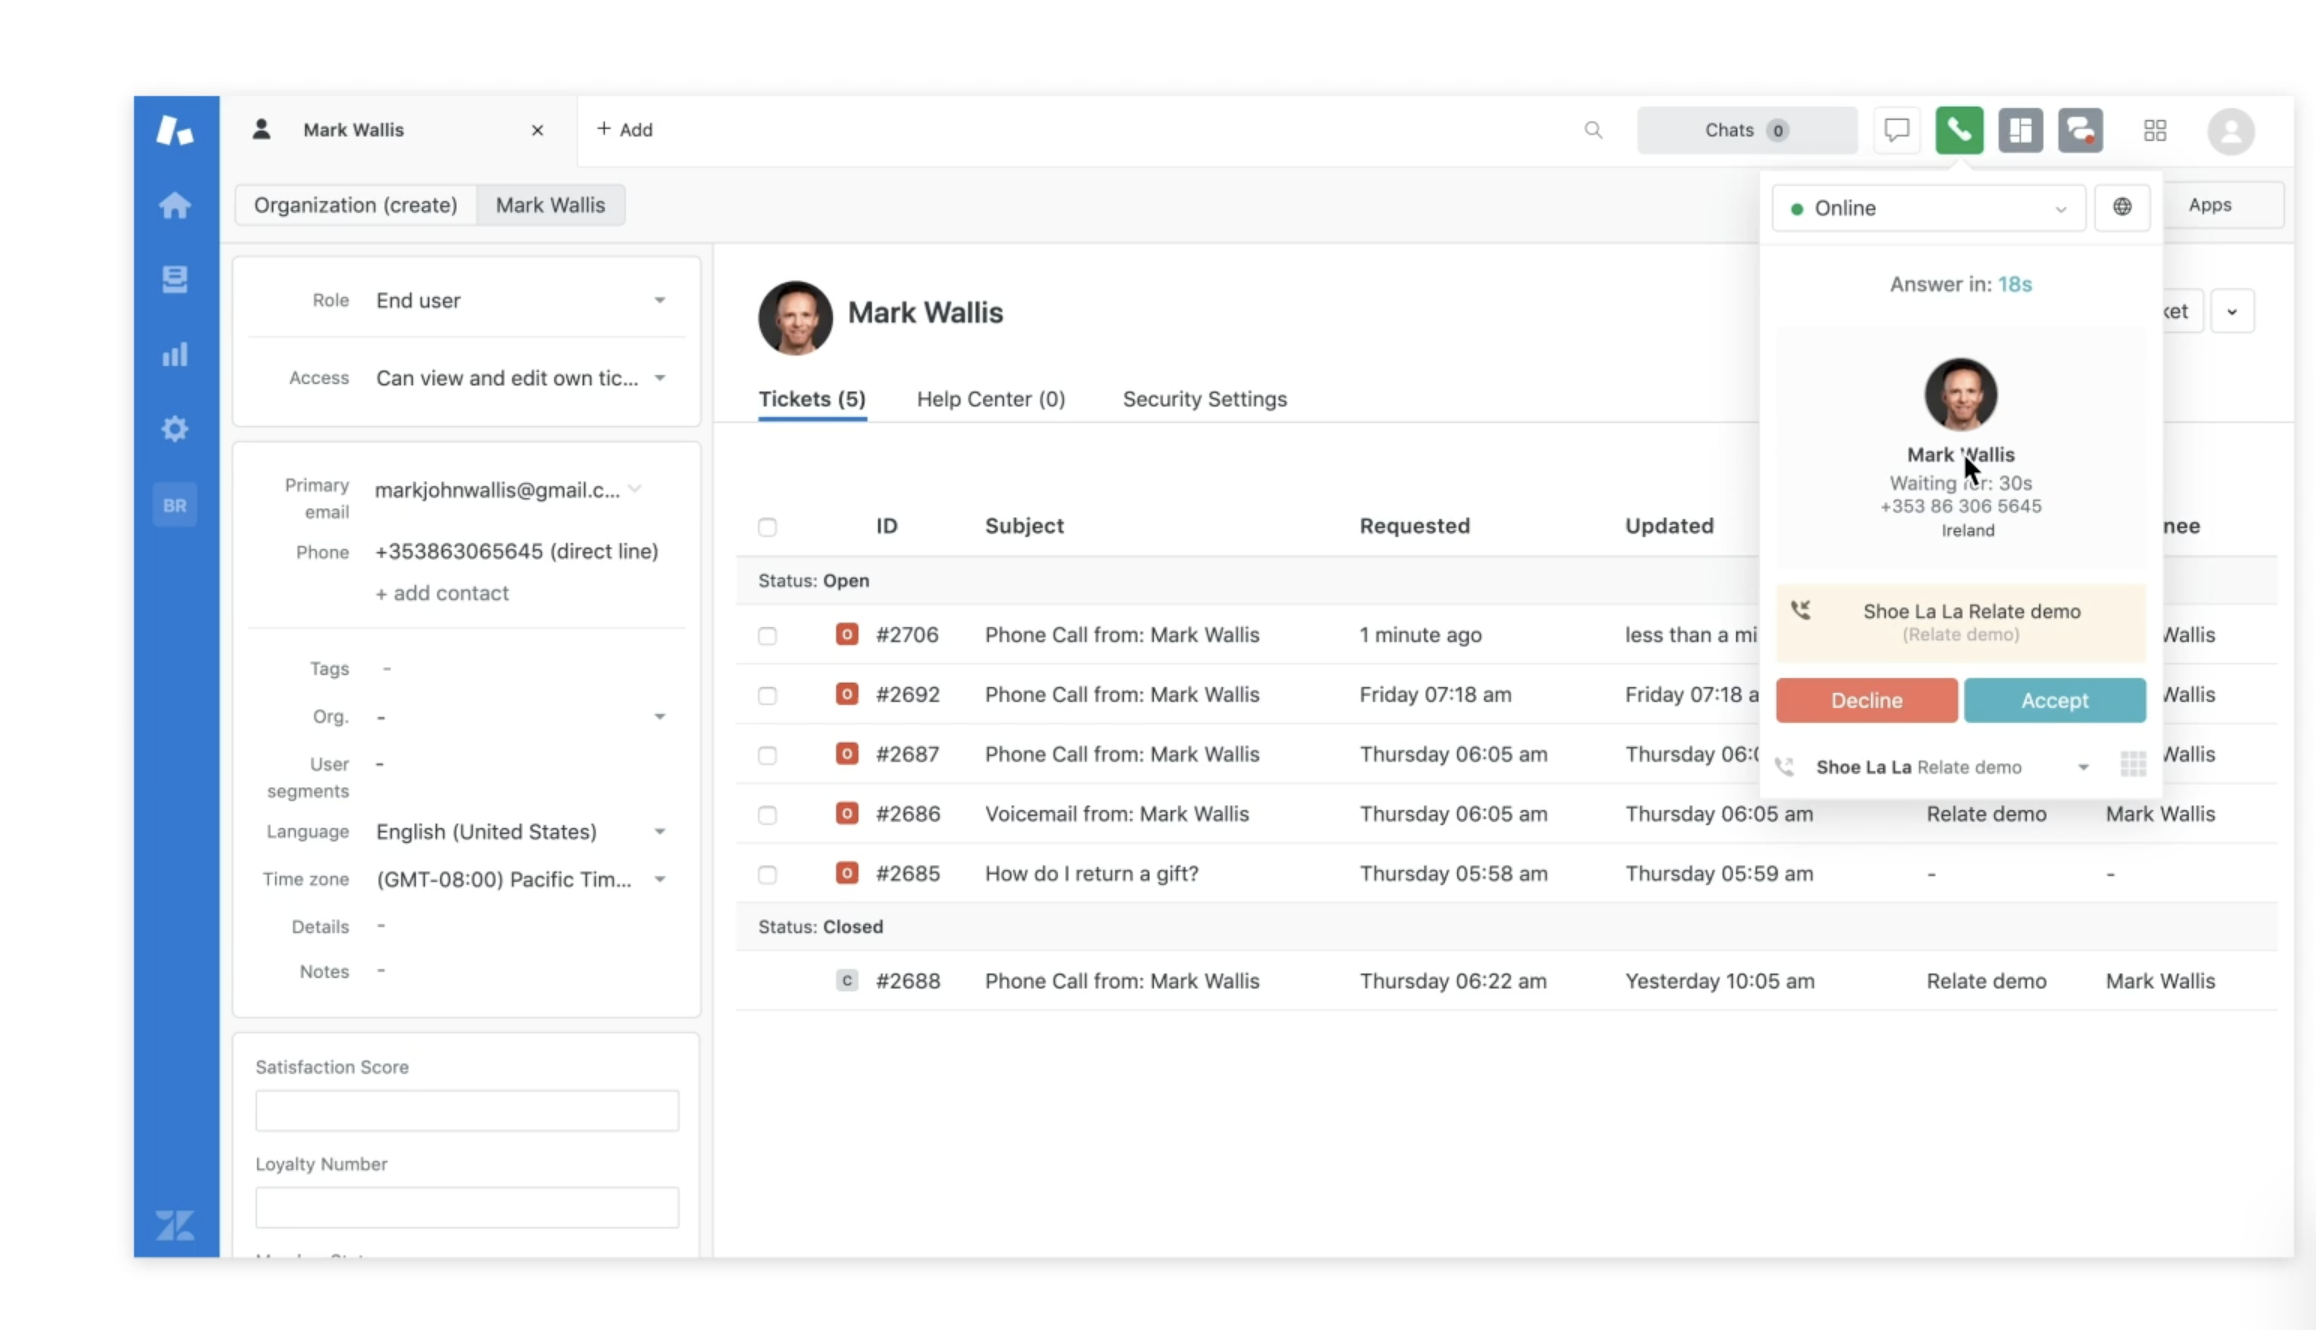
Task: Open the Online status dropdown
Action: (1927, 208)
